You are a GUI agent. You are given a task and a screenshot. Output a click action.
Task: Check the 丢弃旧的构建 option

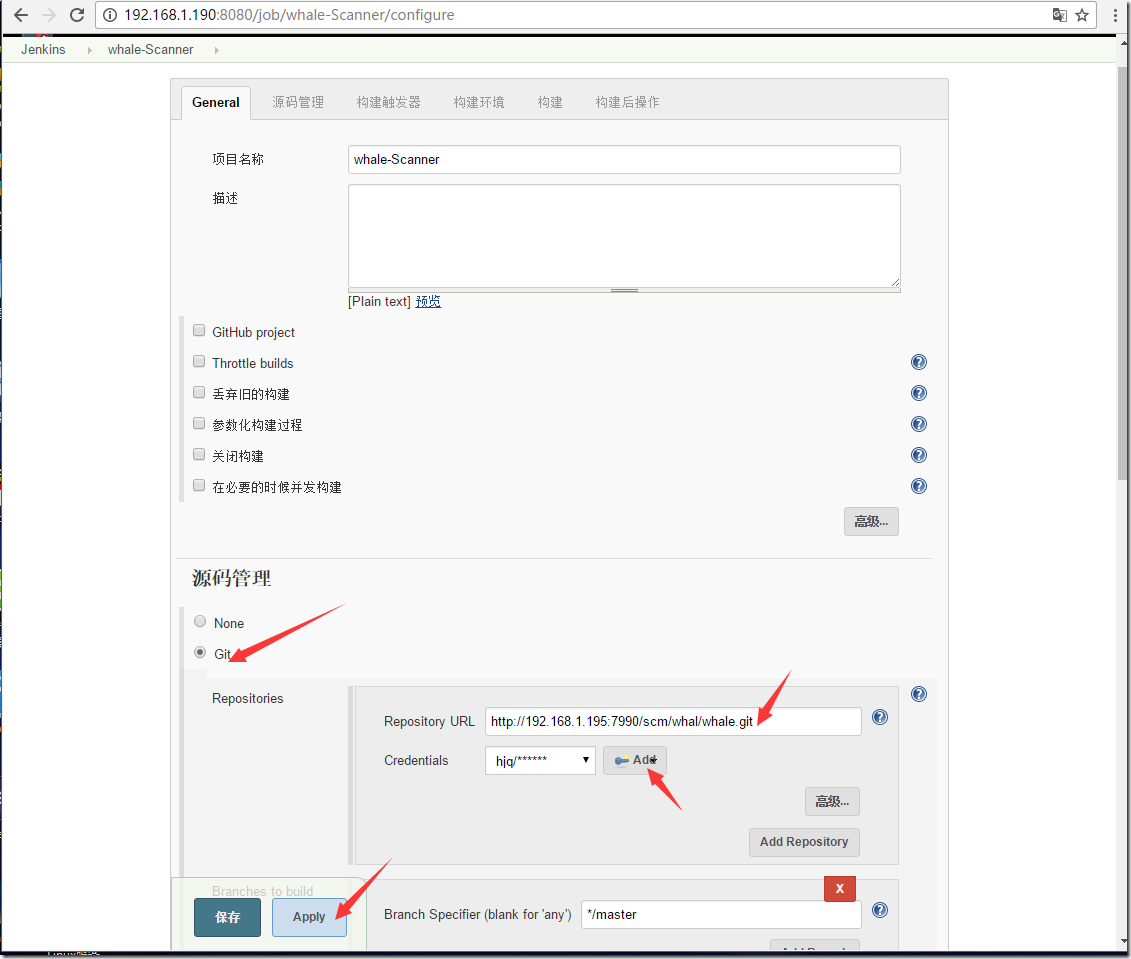coord(199,392)
